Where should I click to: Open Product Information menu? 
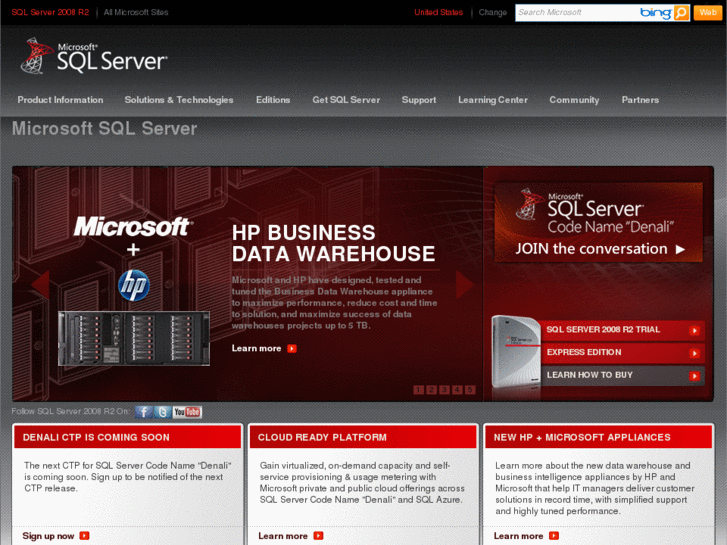[x=60, y=100]
